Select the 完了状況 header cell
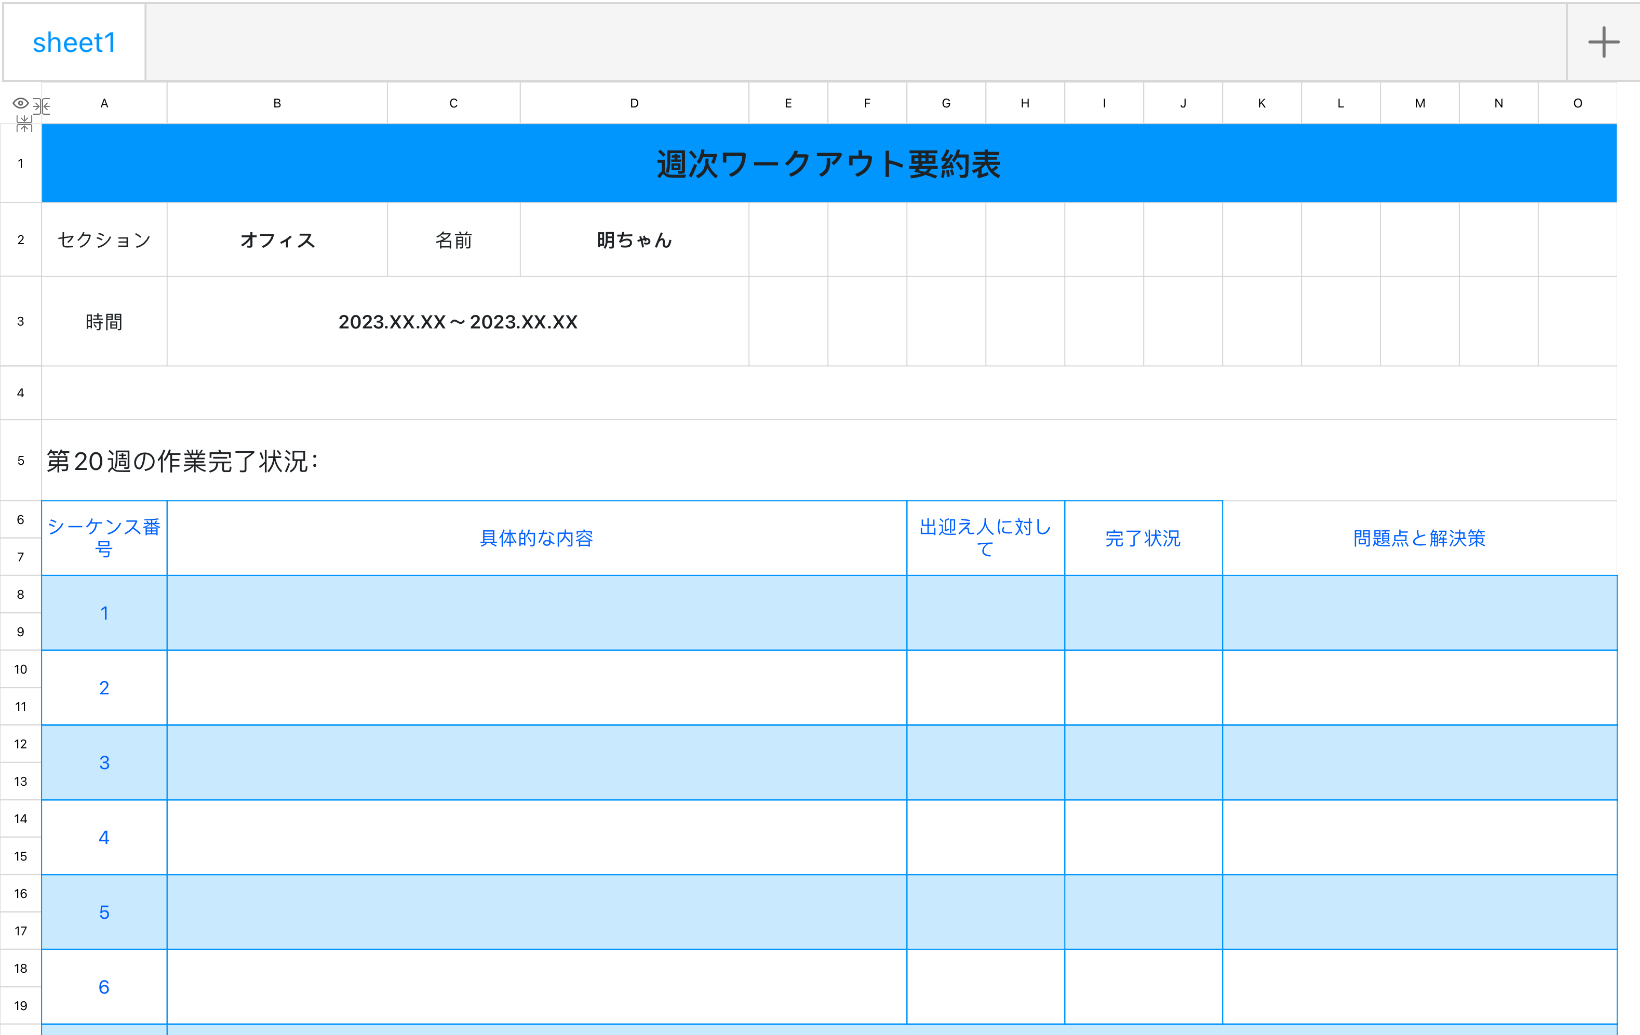The width and height of the screenshot is (1640, 1035). [x=1143, y=538]
